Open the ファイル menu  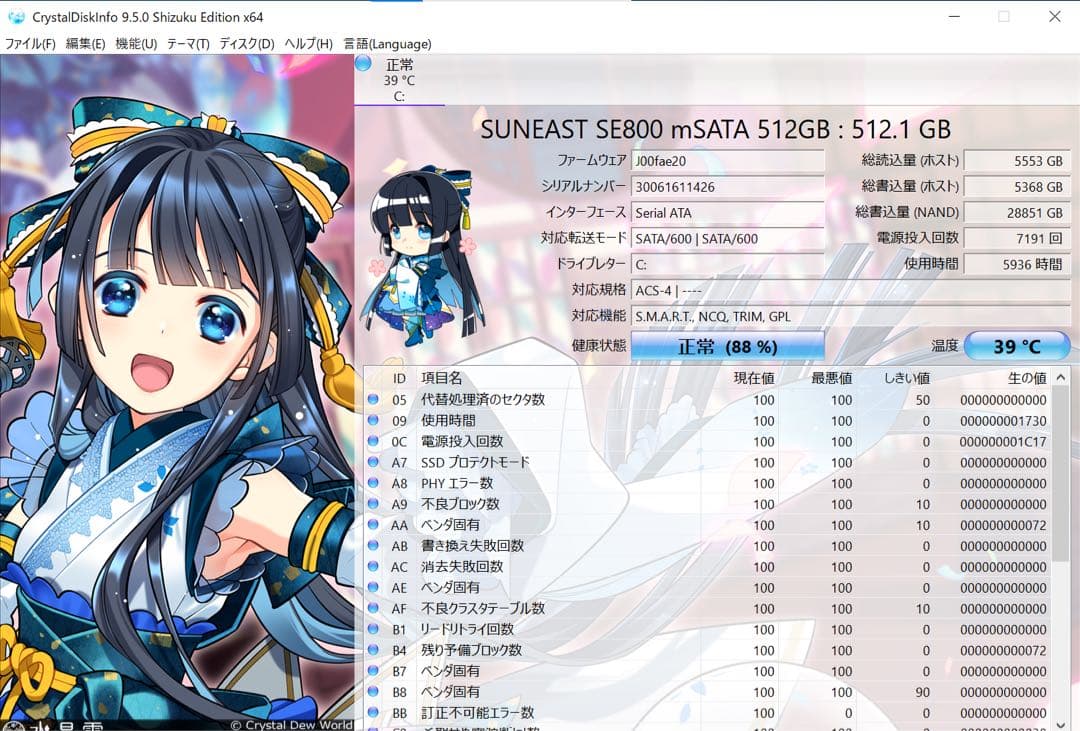coord(27,44)
